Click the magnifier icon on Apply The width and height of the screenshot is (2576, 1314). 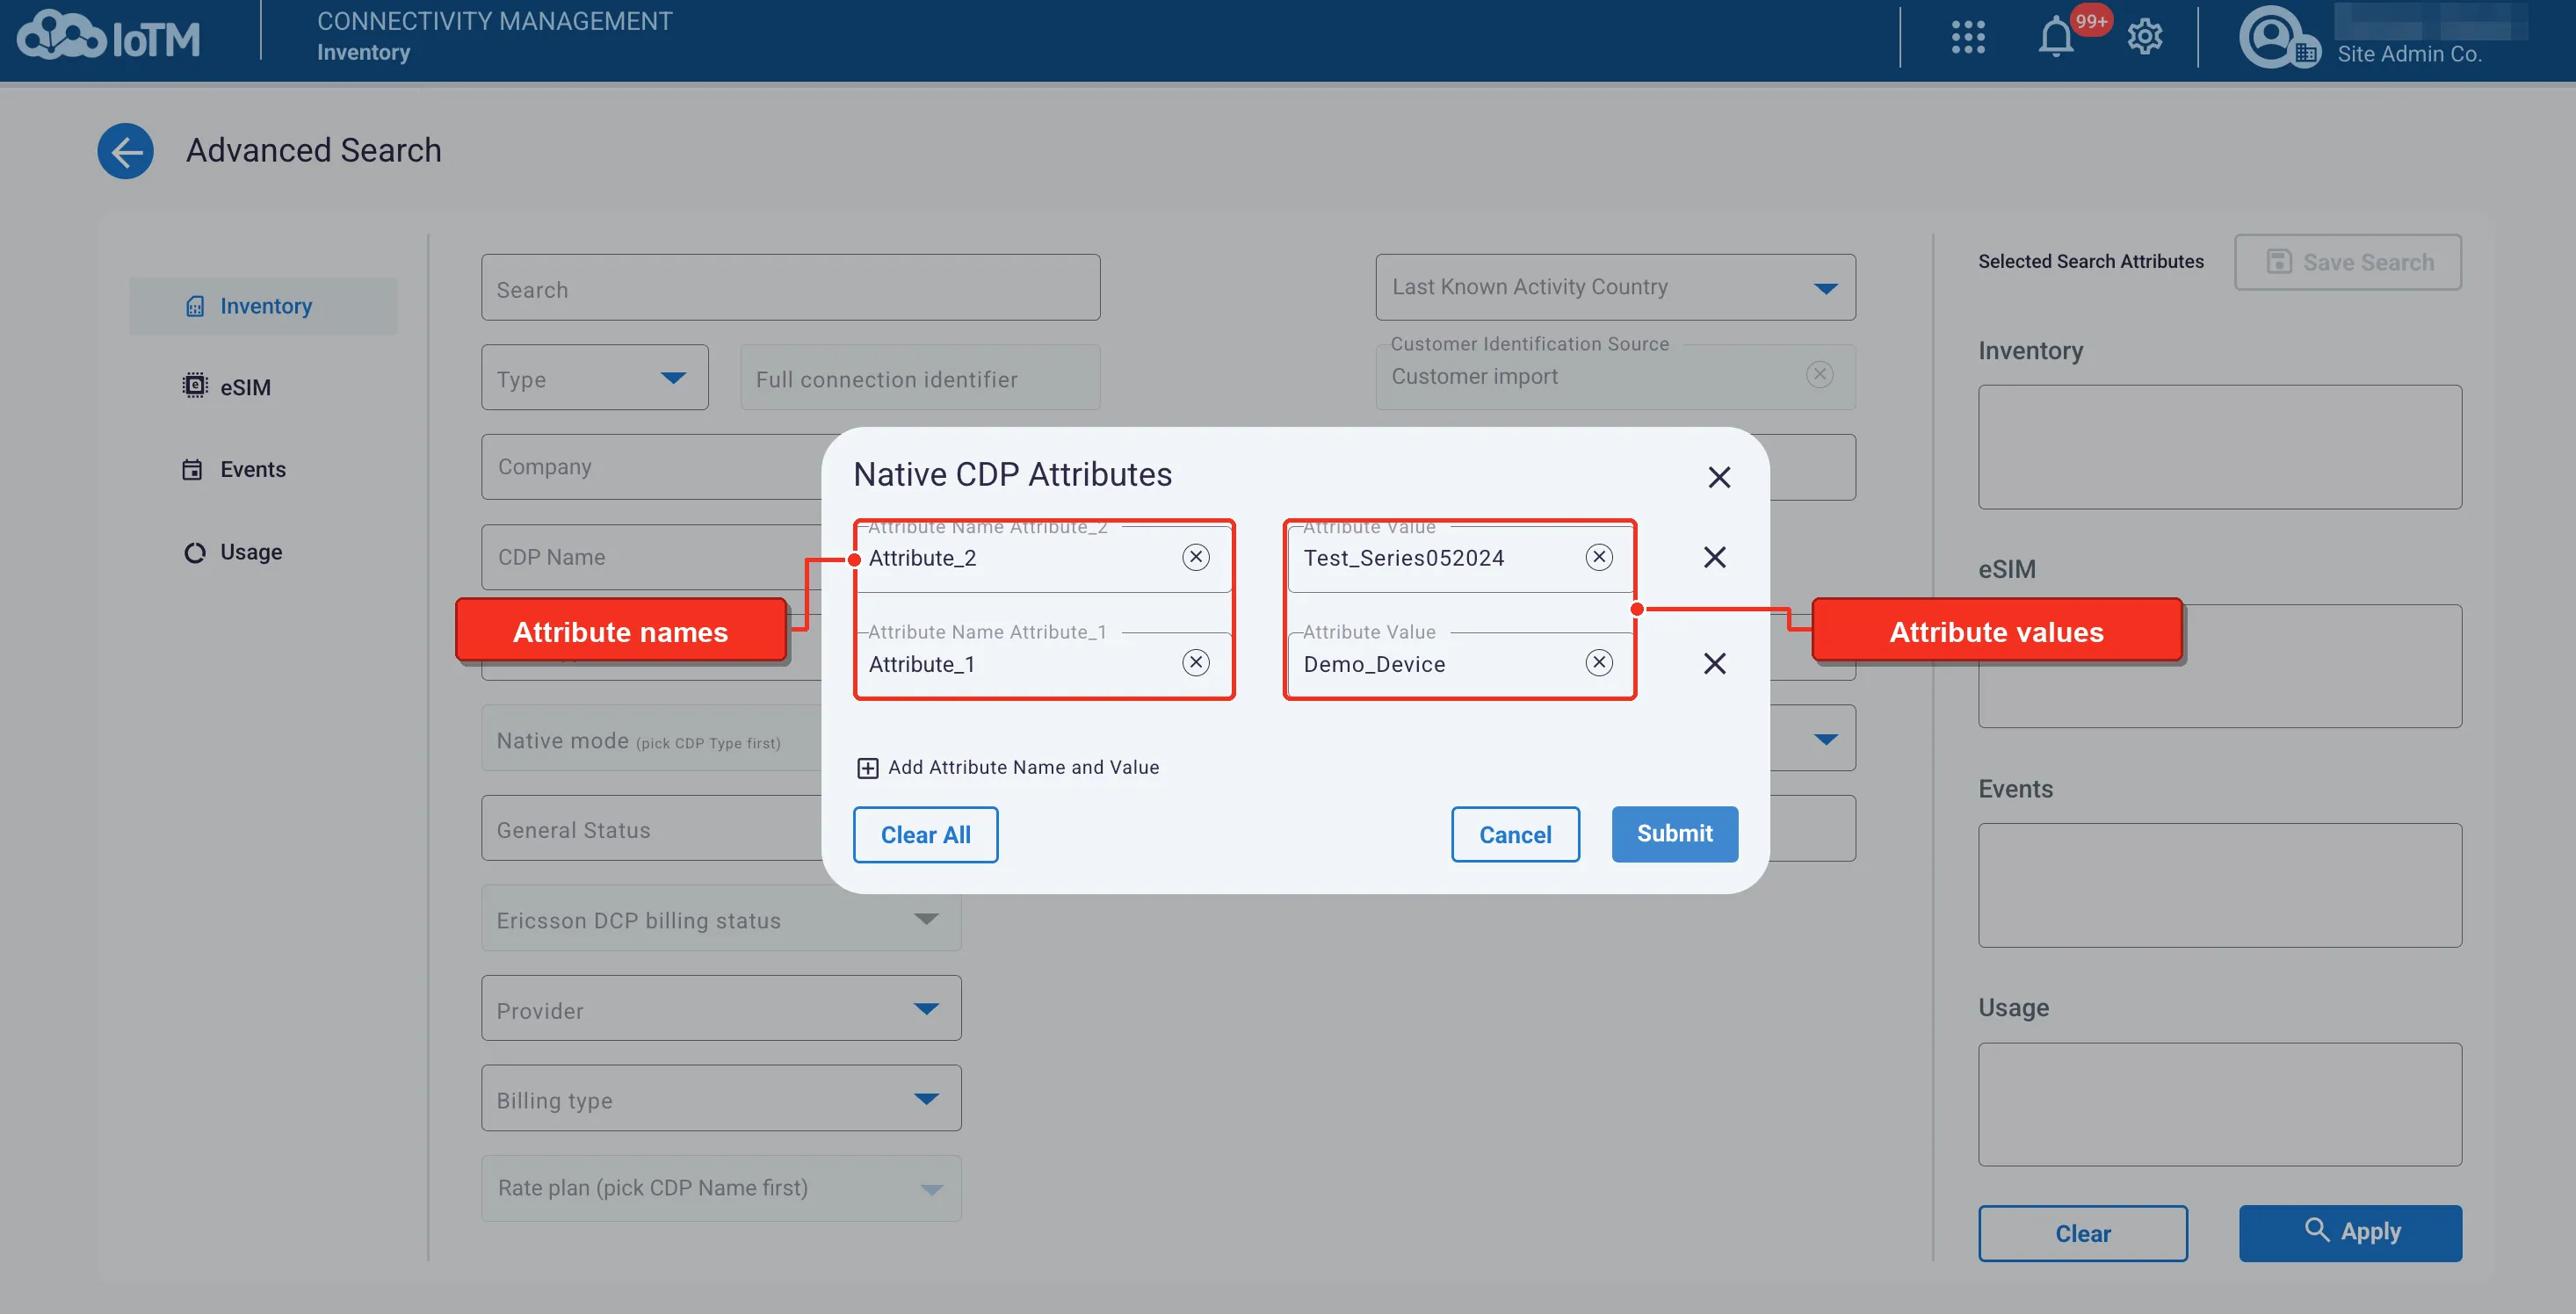click(2317, 1230)
